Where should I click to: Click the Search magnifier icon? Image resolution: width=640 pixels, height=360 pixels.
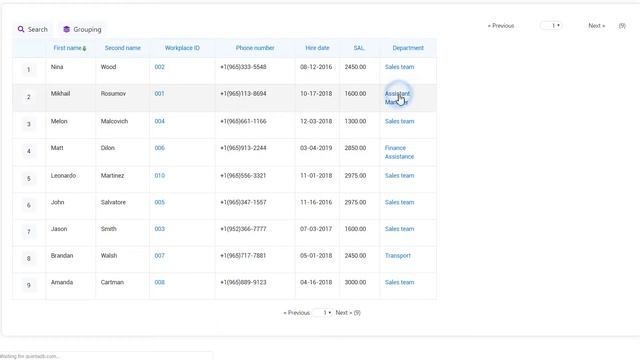(21, 29)
